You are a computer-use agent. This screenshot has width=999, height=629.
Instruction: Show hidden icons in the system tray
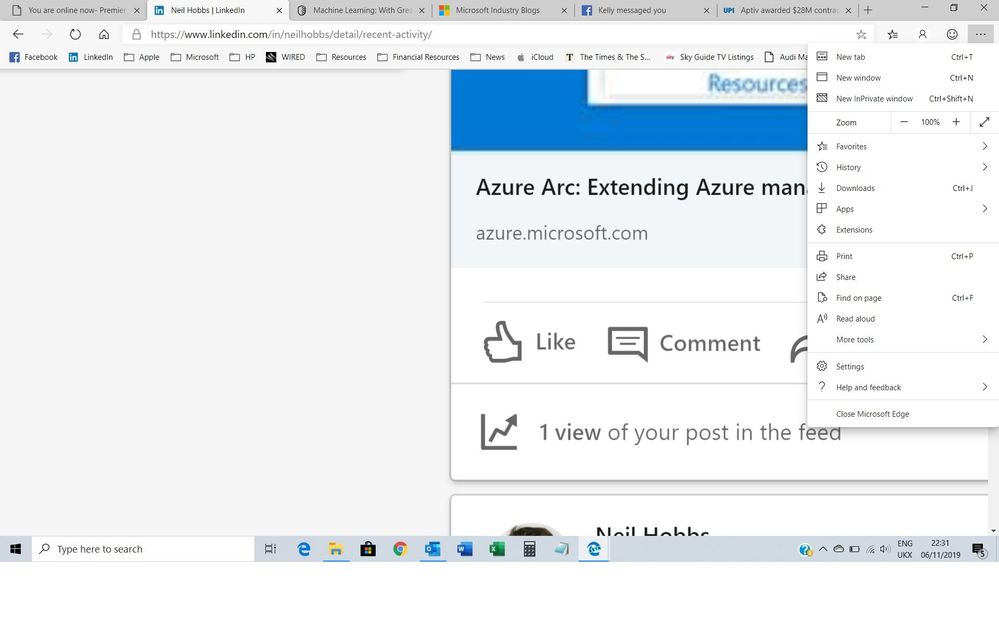pos(822,549)
